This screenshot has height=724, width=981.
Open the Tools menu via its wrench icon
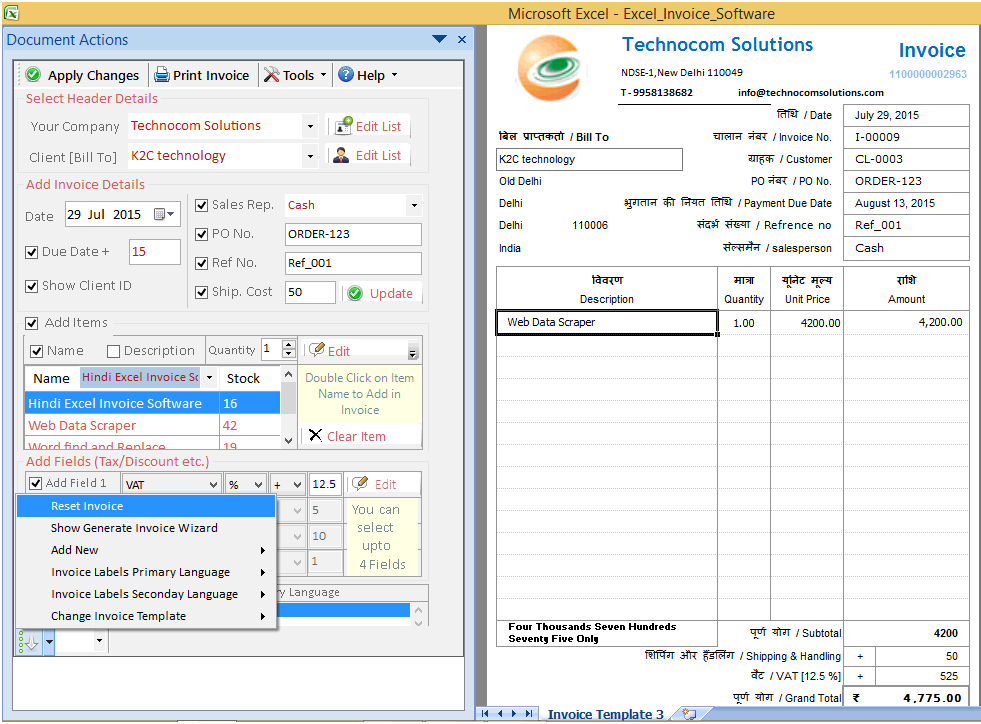pos(269,75)
